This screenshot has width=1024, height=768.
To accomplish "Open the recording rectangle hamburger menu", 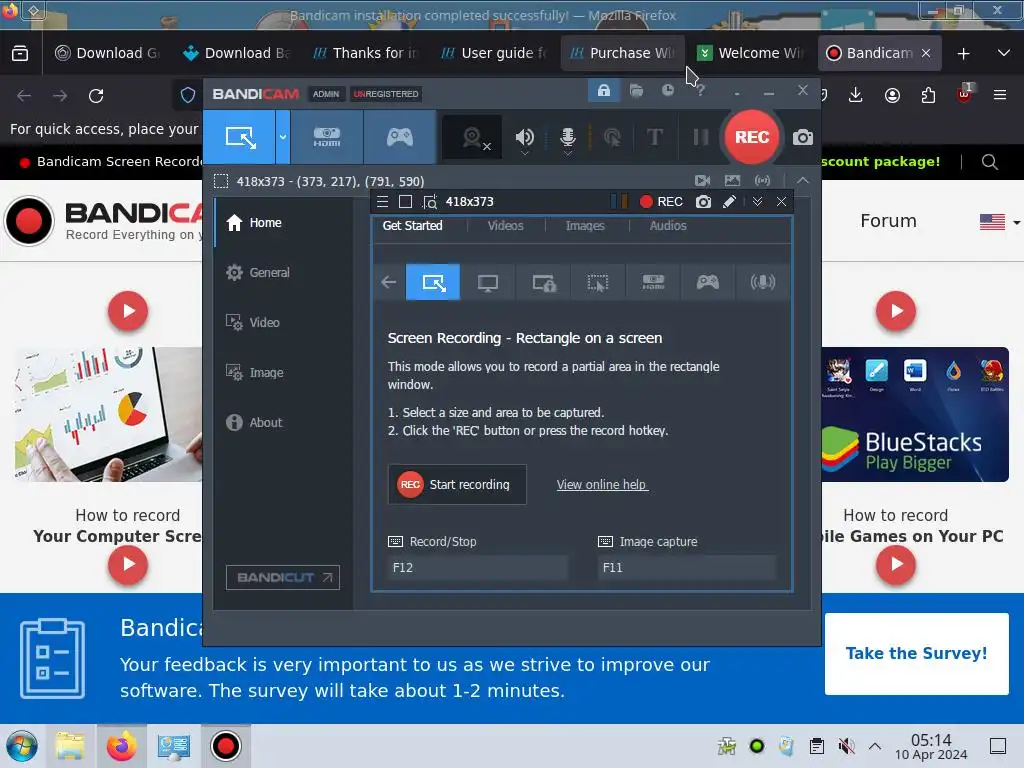I will 383,201.
